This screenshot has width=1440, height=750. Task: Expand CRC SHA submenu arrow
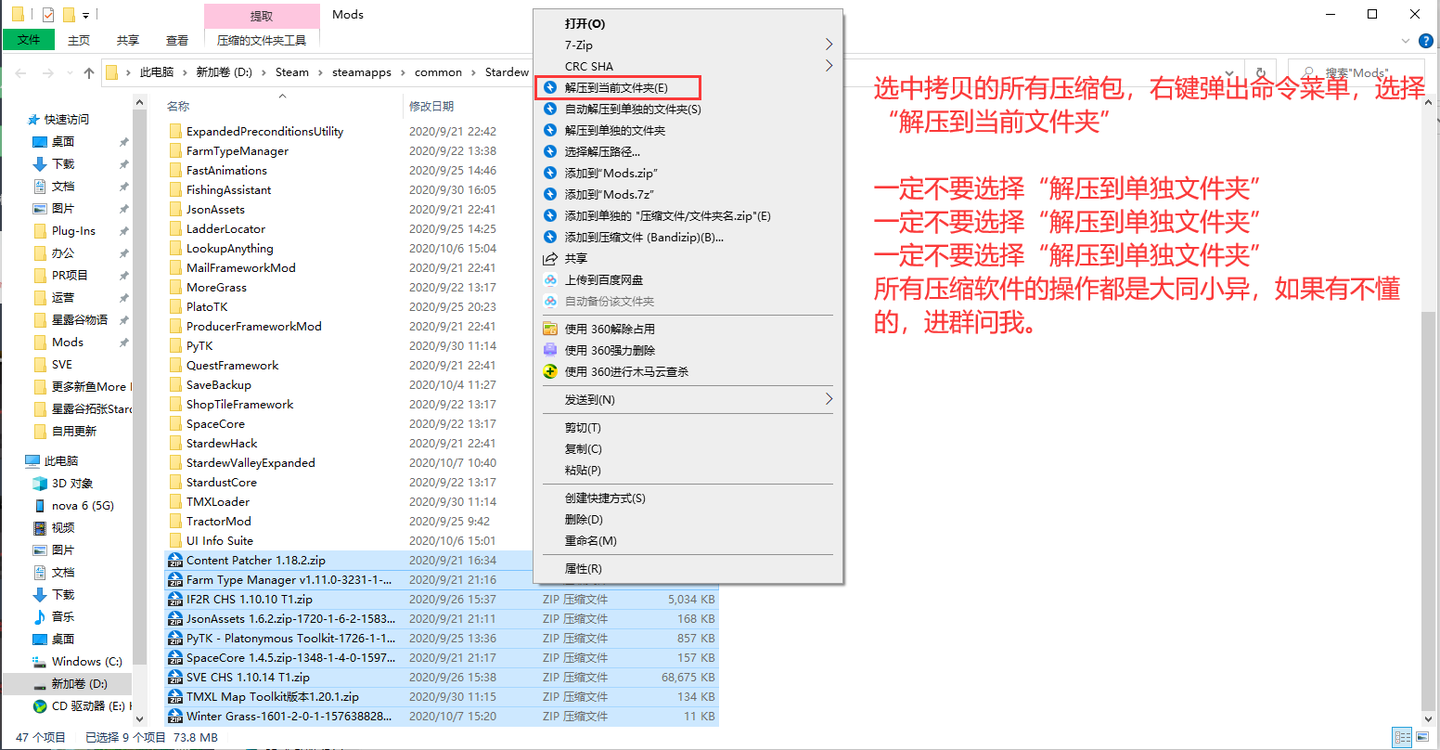(x=829, y=66)
